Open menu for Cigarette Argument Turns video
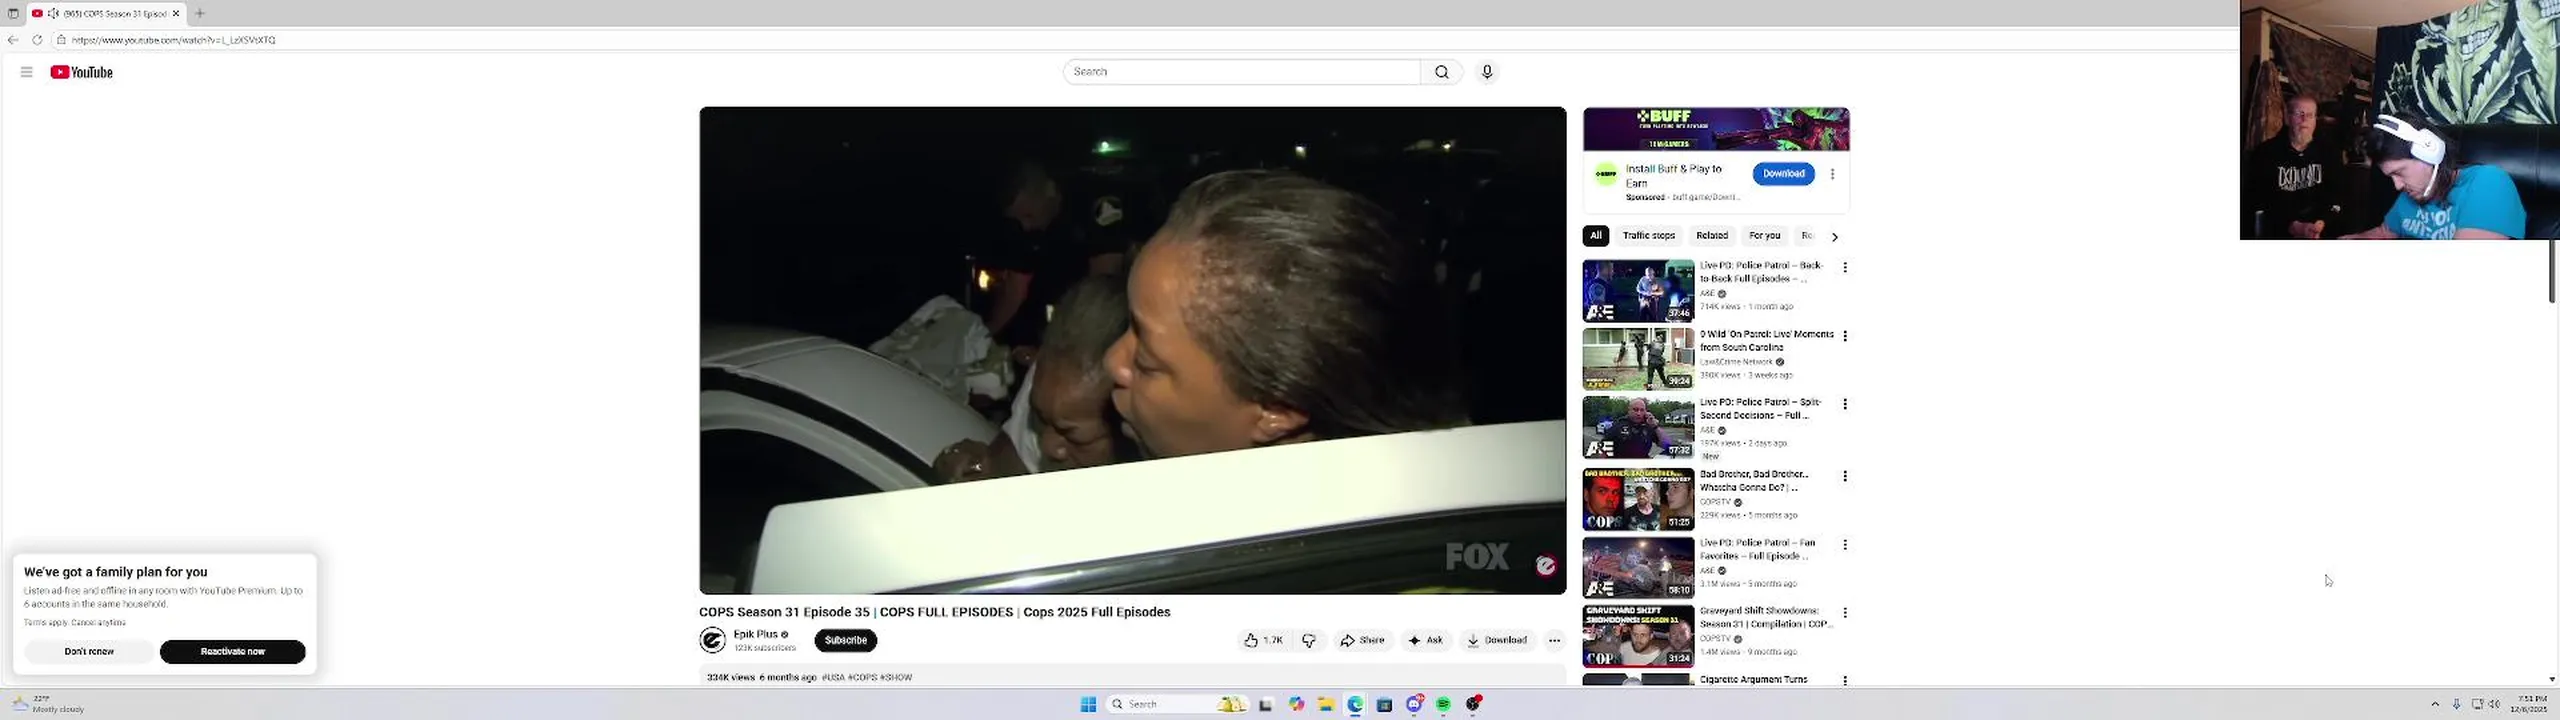The image size is (2560, 720). (1845, 680)
